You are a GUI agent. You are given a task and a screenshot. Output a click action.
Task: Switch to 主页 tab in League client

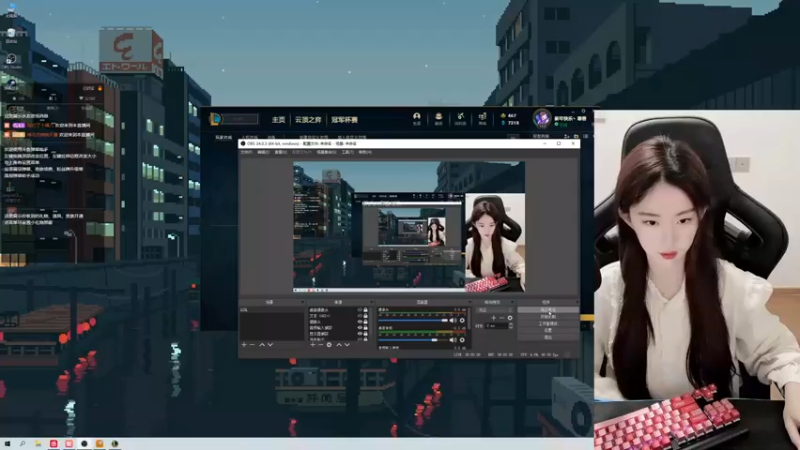[x=278, y=120]
